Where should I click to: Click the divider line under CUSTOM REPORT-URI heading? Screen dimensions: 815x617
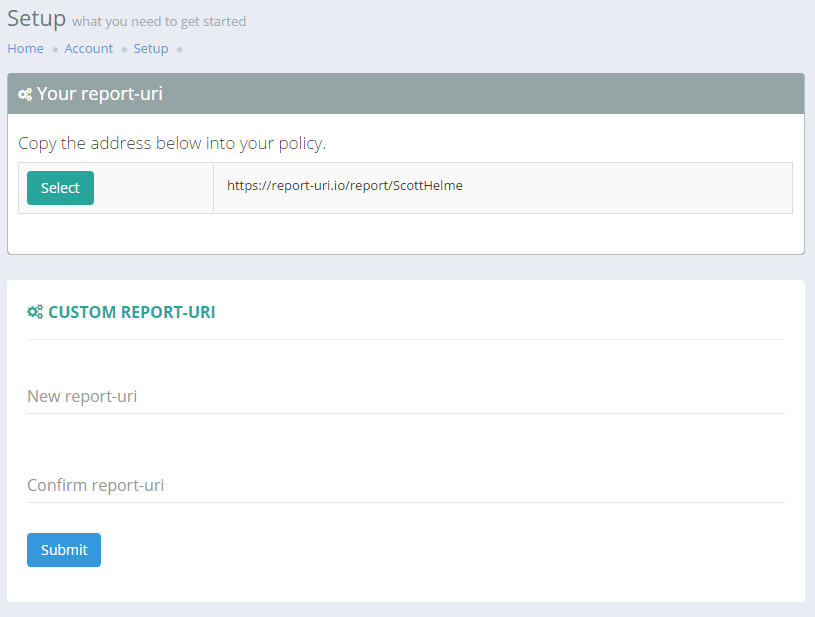tap(405, 339)
